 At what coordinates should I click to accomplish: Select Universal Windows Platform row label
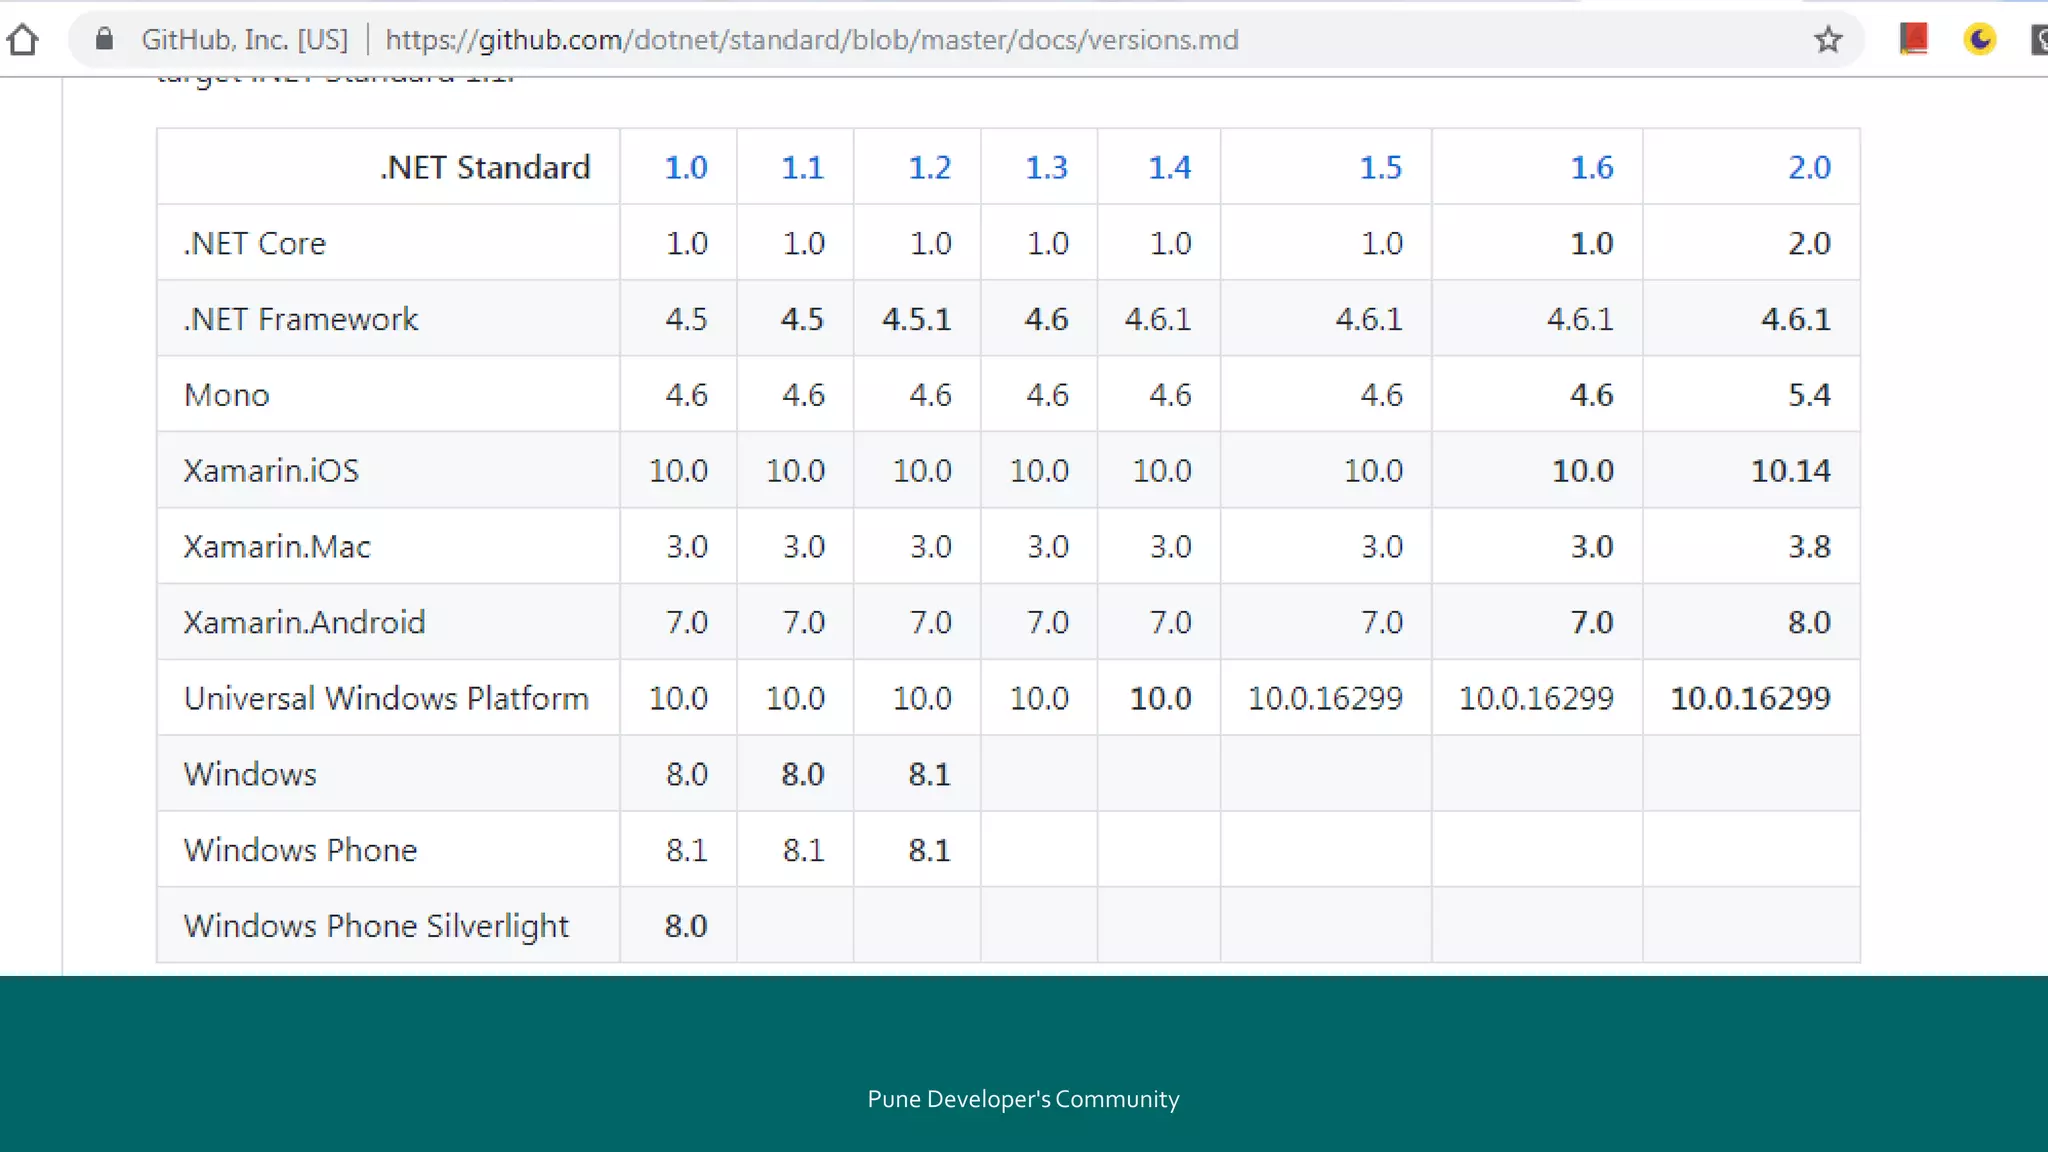point(387,698)
